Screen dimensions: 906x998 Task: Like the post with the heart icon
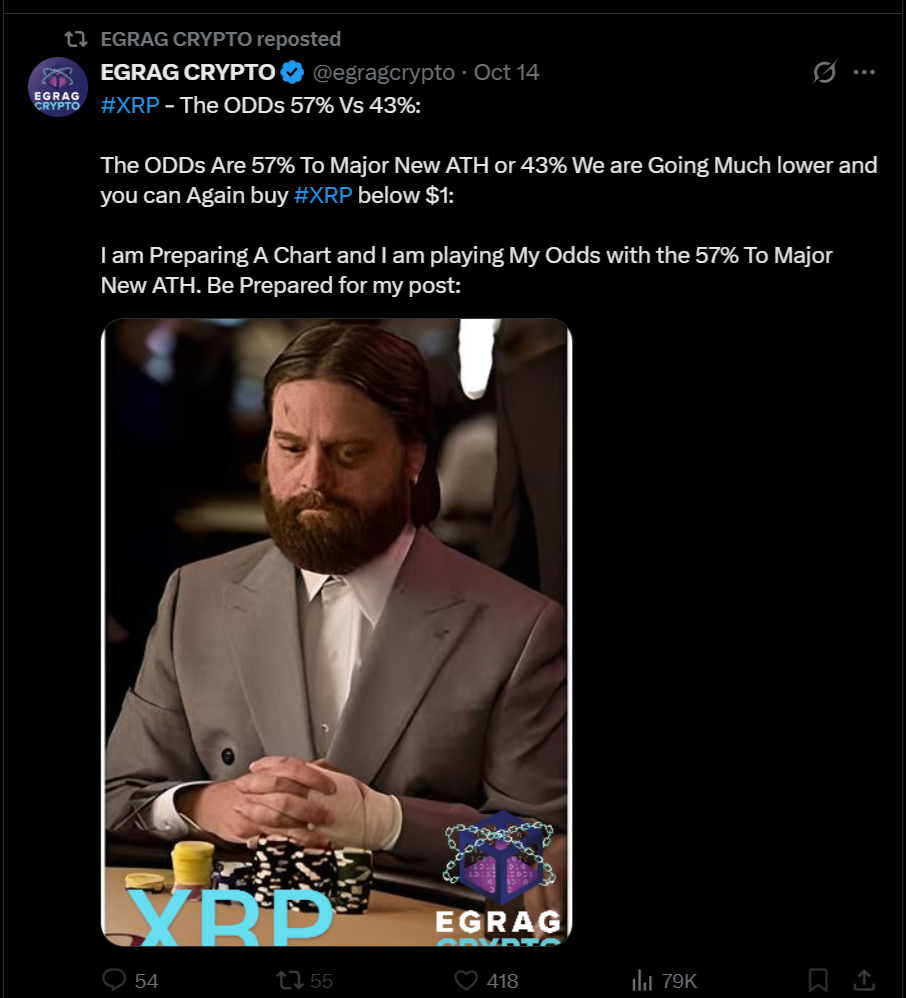tap(466, 980)
